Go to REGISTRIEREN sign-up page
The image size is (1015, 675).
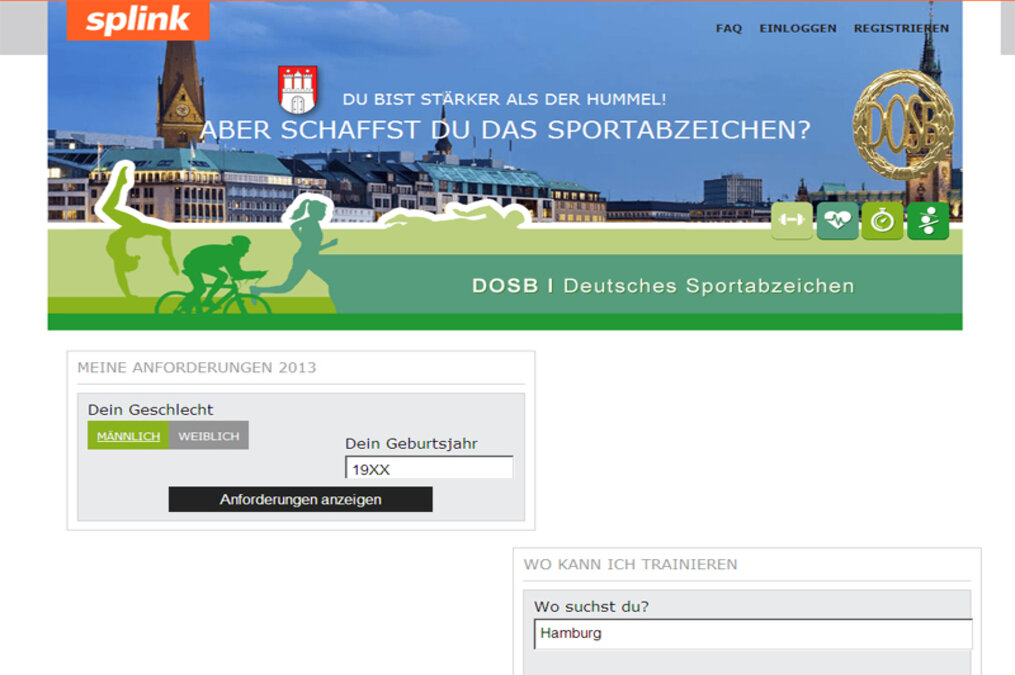coord(901,28)
